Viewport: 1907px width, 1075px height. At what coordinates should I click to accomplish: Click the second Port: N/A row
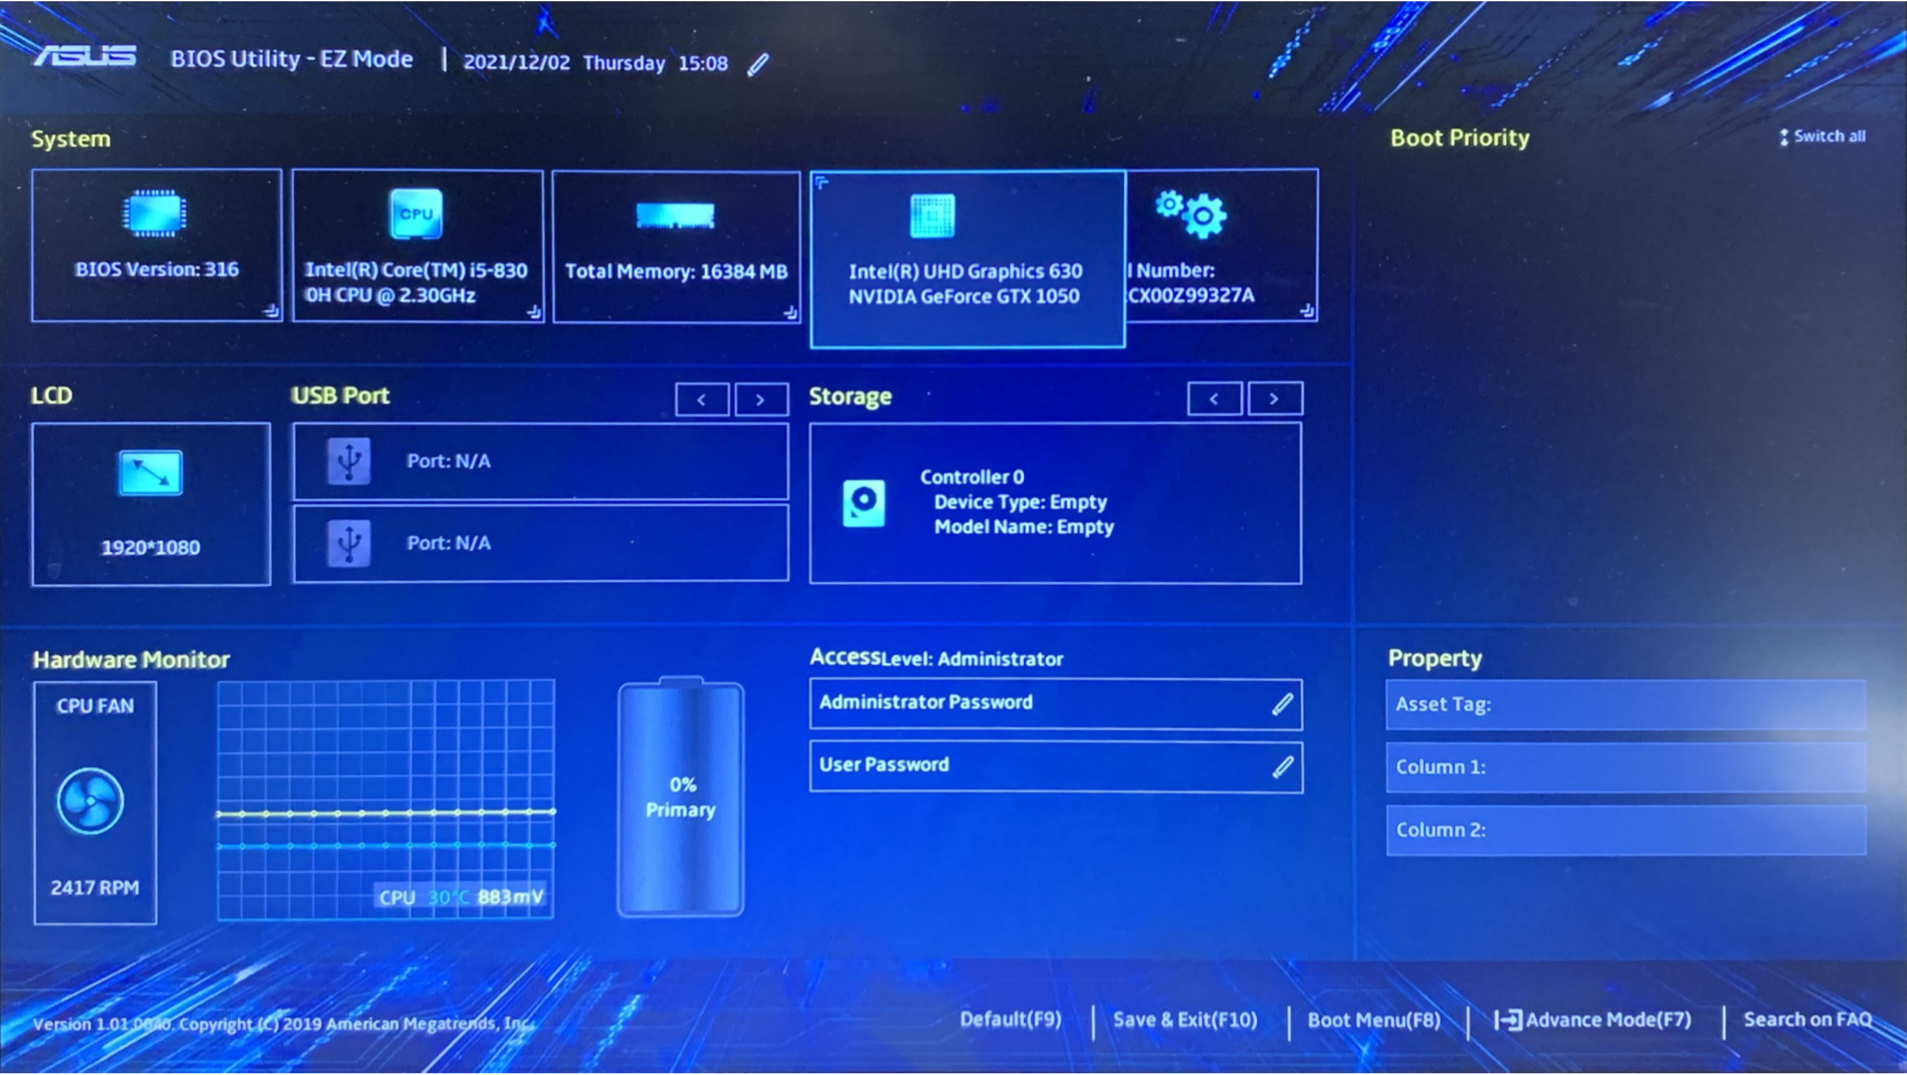click(x=541, y=543)
